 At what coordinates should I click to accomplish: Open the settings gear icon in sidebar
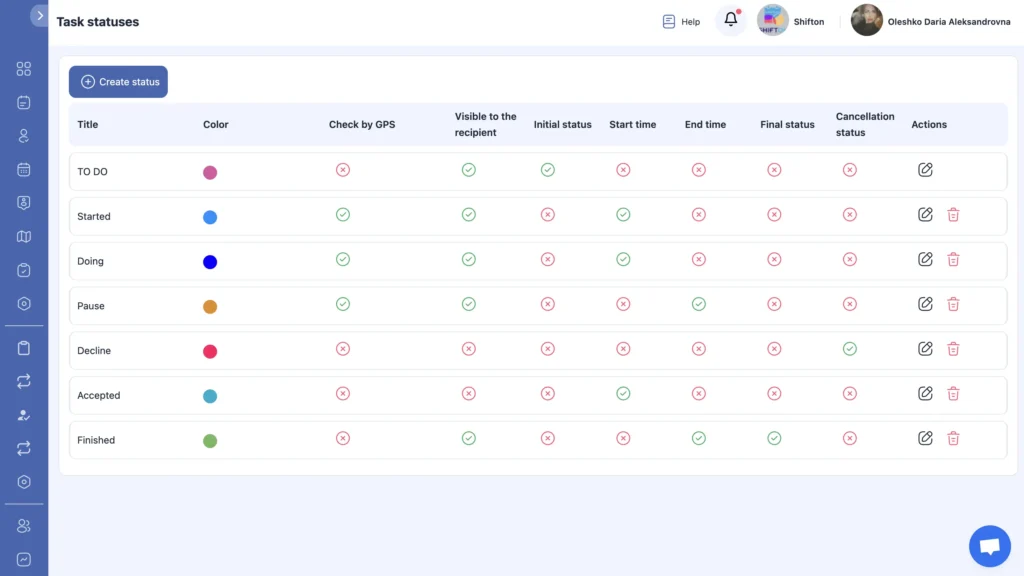point(24,481)
